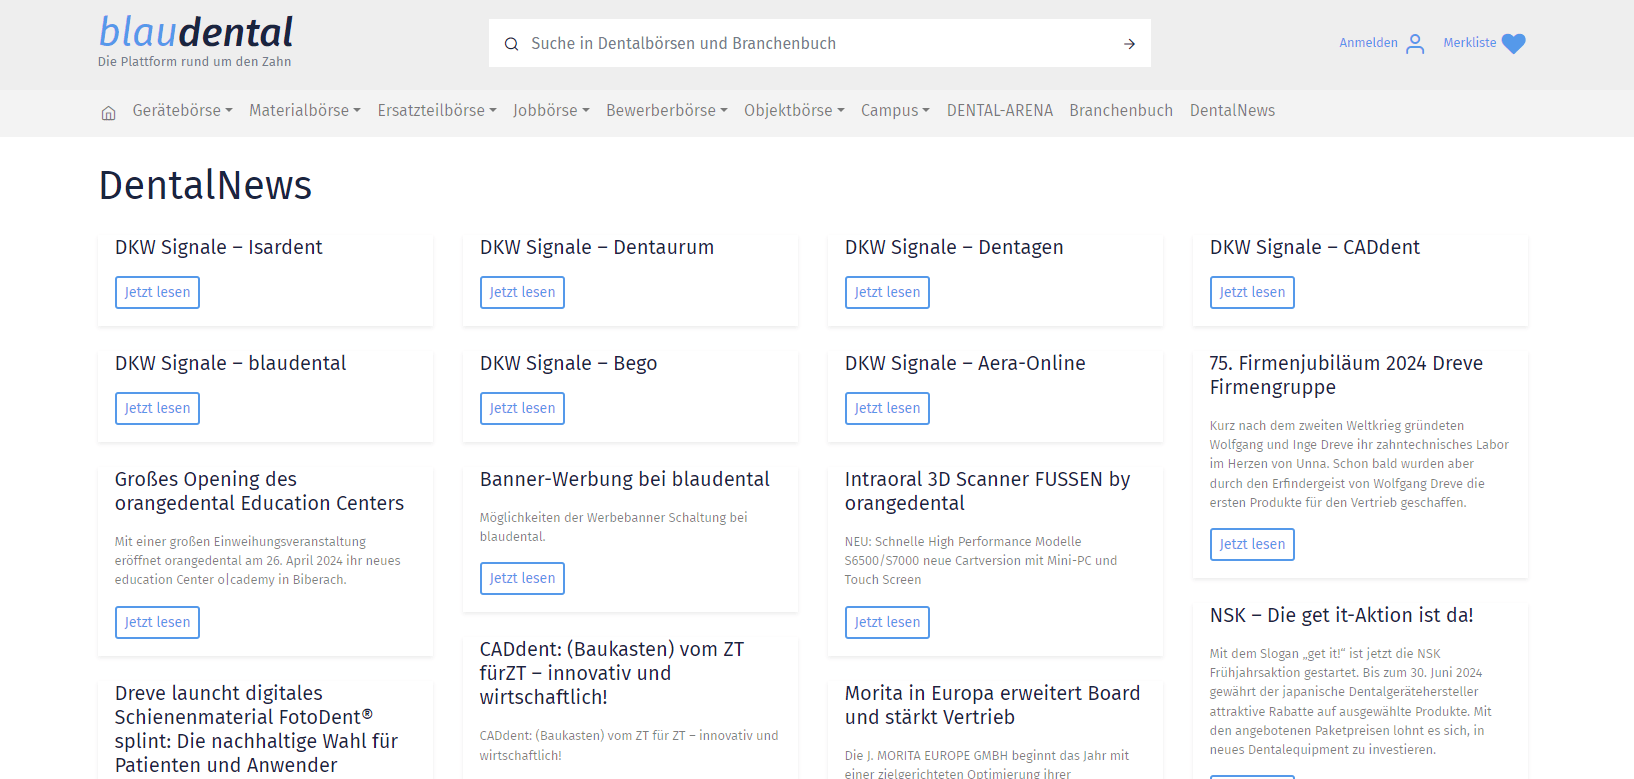Click the tagline Die Plattform rund um den Zahn
Screen dimensions: 1634x779
click(194, 62)
